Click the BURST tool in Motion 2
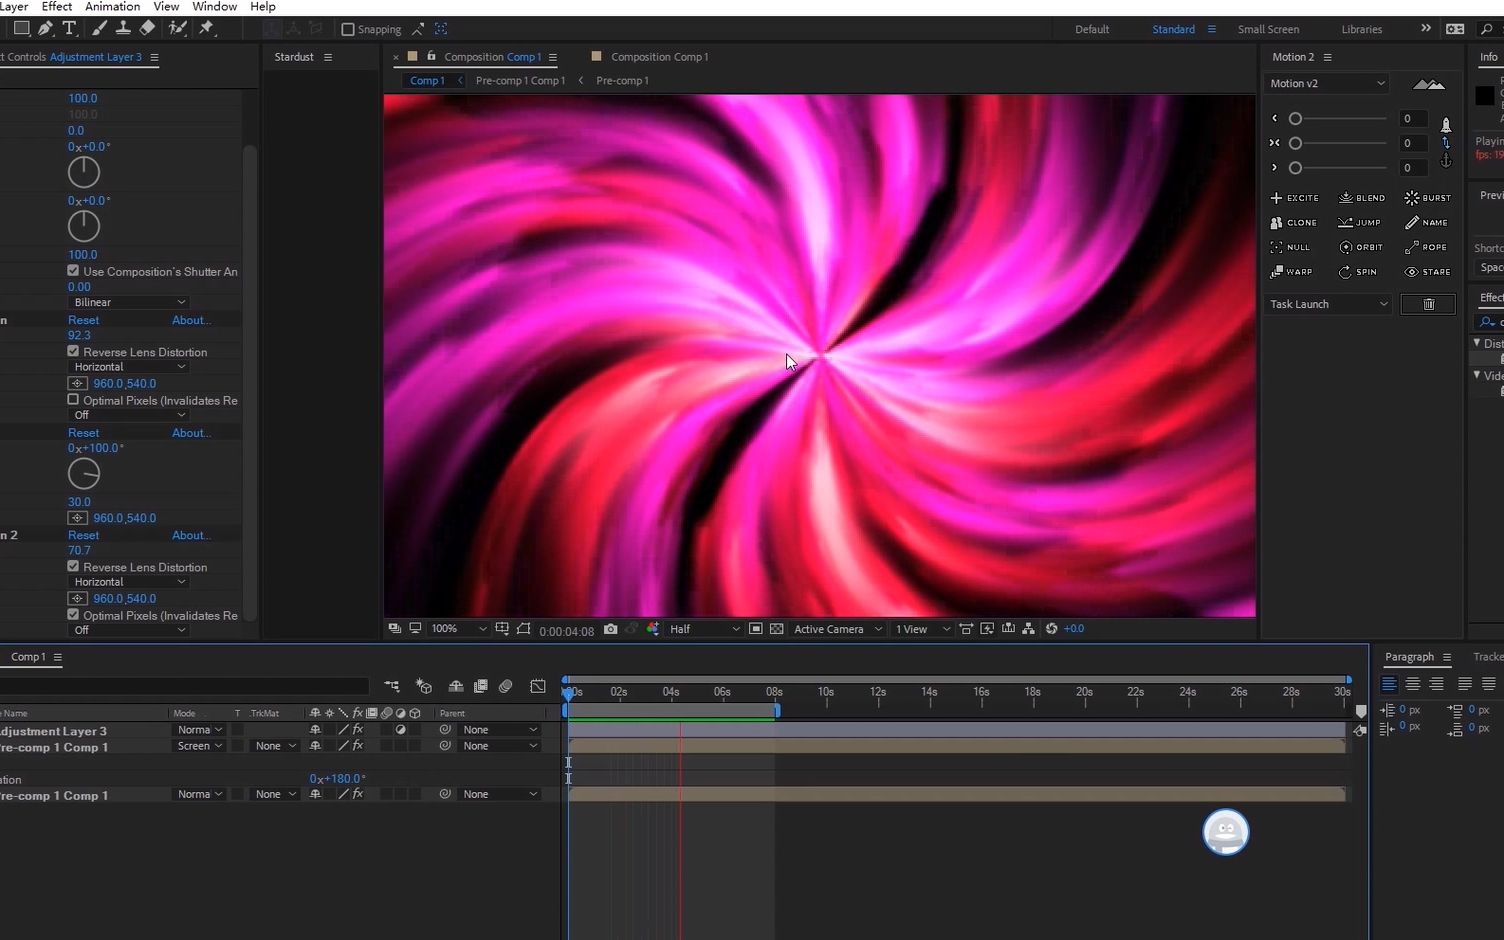This screenshot has width=1504, height=940. (x=1428, y=198)
